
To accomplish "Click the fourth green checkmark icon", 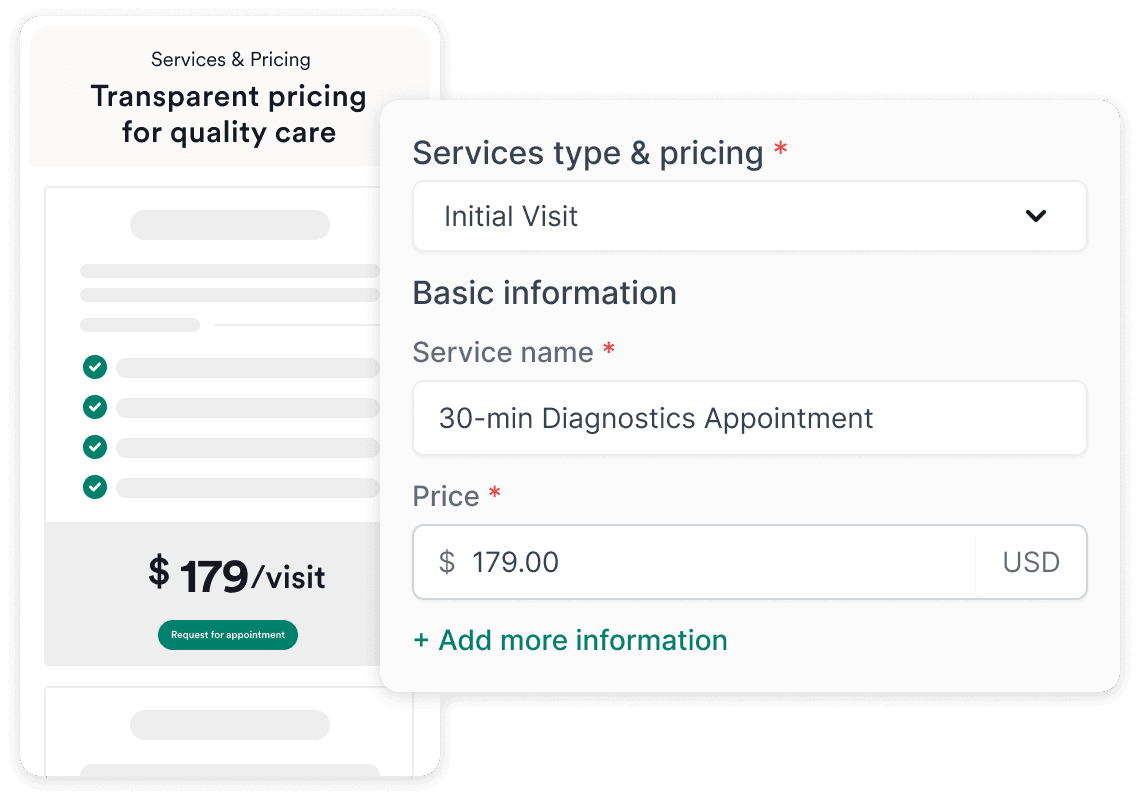I will coord(94,487).
